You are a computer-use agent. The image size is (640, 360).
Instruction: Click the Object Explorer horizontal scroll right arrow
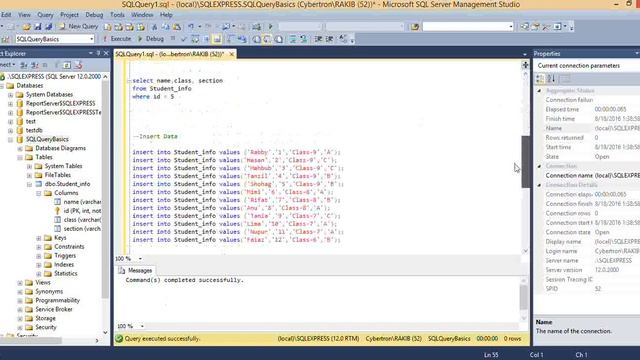coord(97,340)
